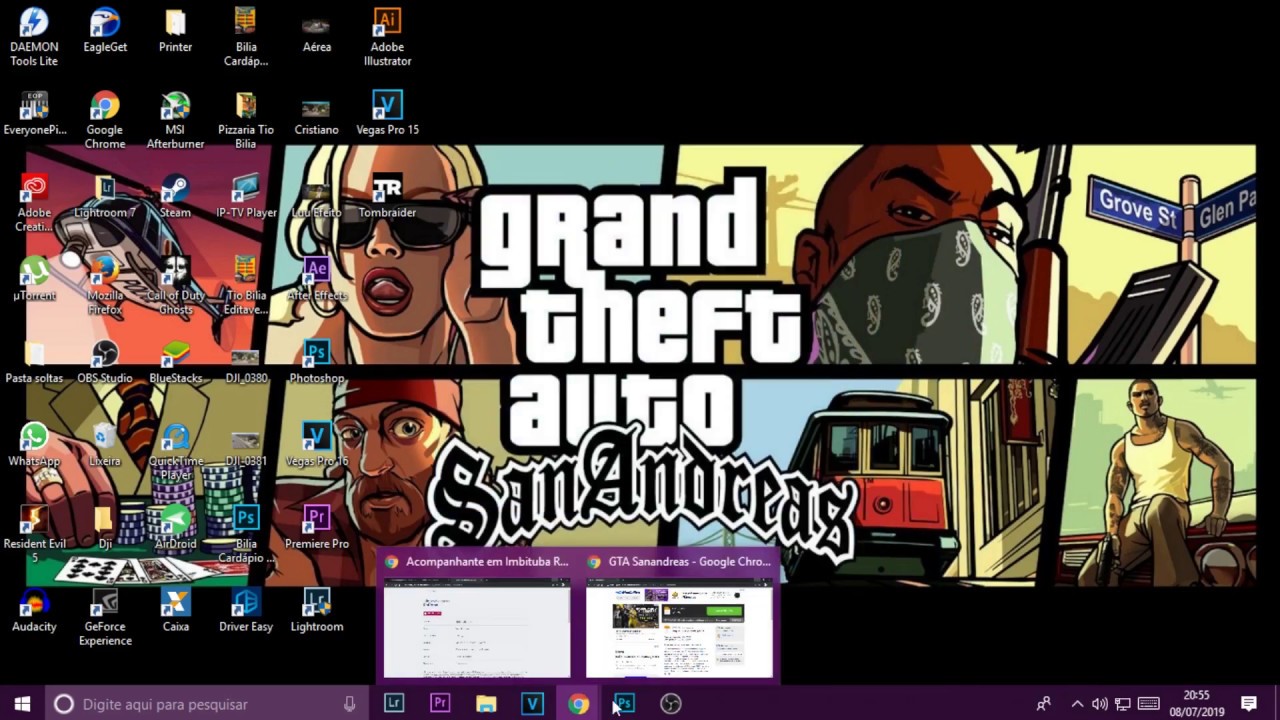
Task: Open the Action Center notifications
Action: click(1249, 704)
